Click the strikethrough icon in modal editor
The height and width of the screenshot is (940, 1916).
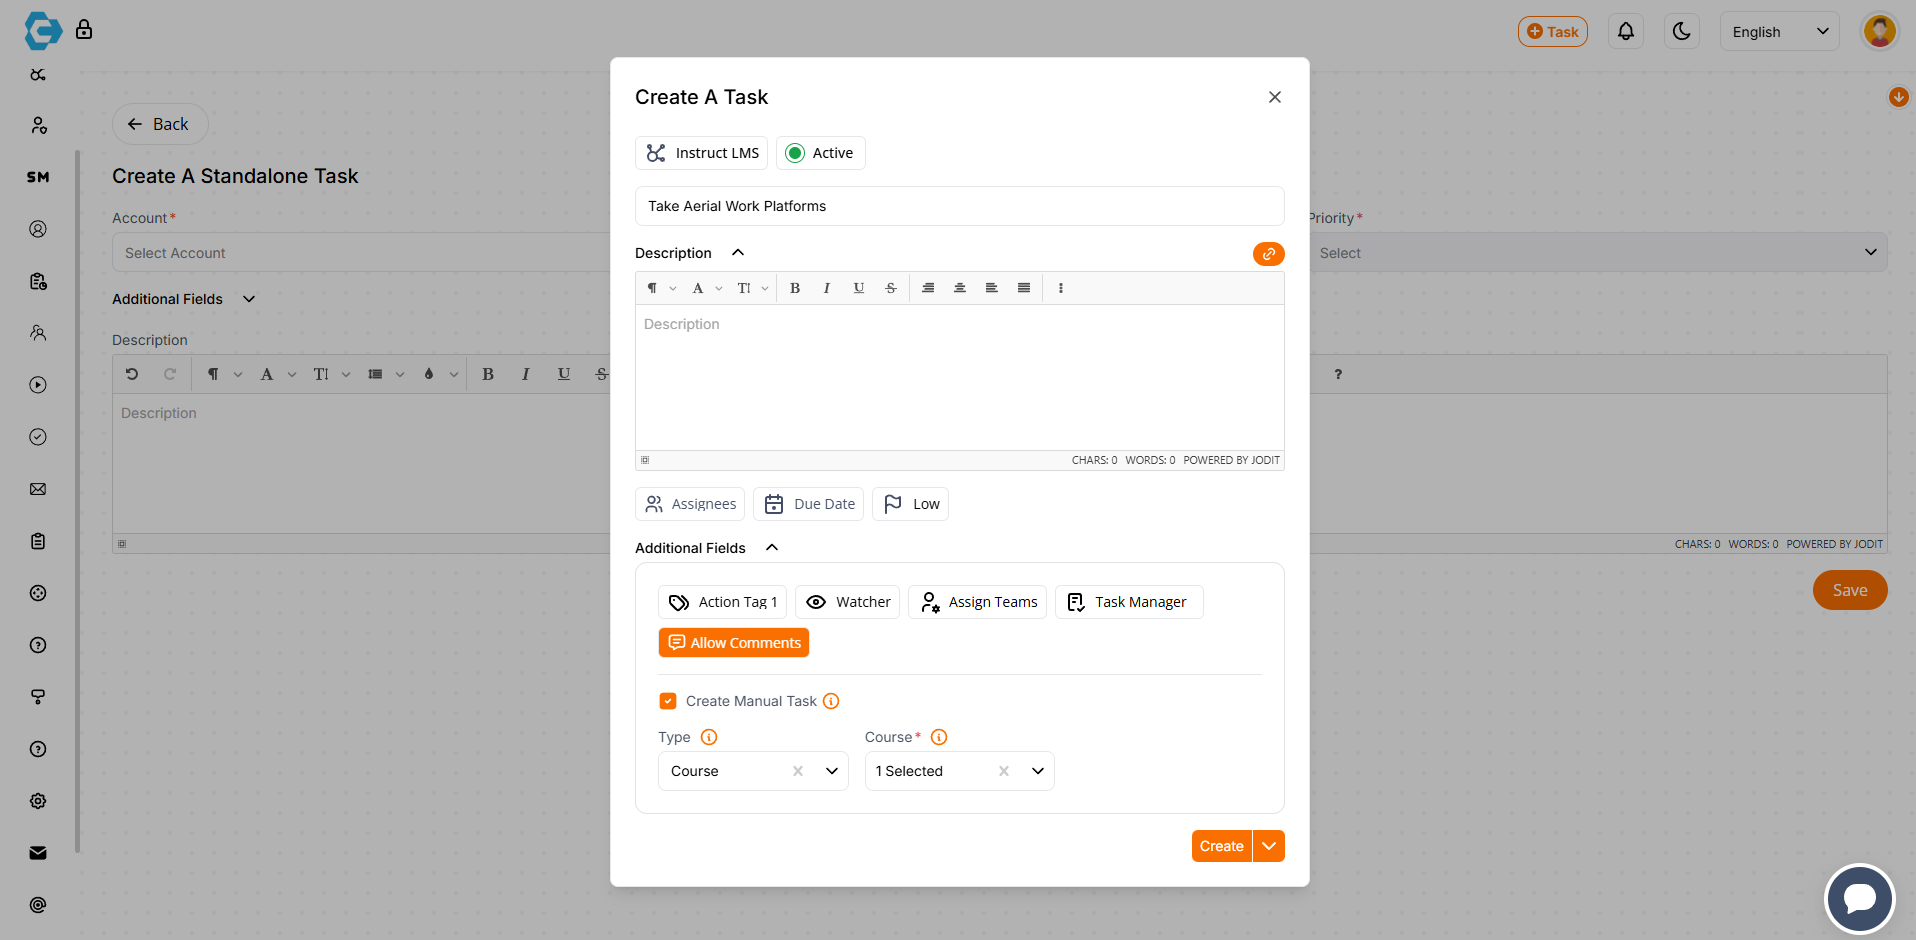[x=891, y=288]
